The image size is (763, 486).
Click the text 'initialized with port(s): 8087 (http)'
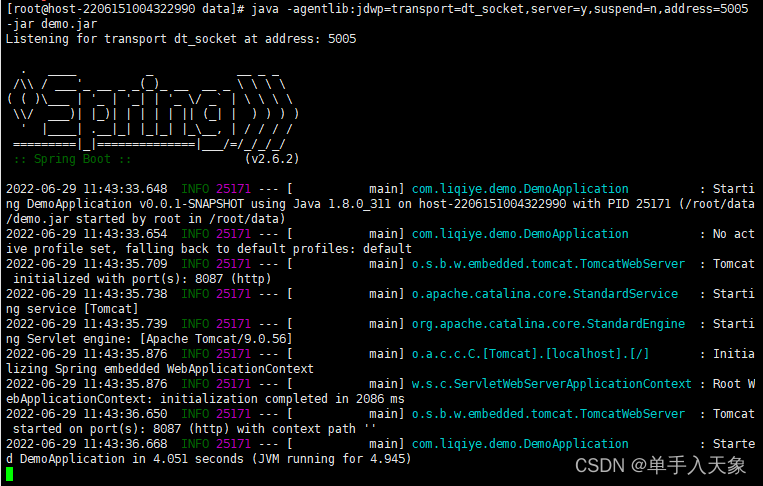pos(142,279)
